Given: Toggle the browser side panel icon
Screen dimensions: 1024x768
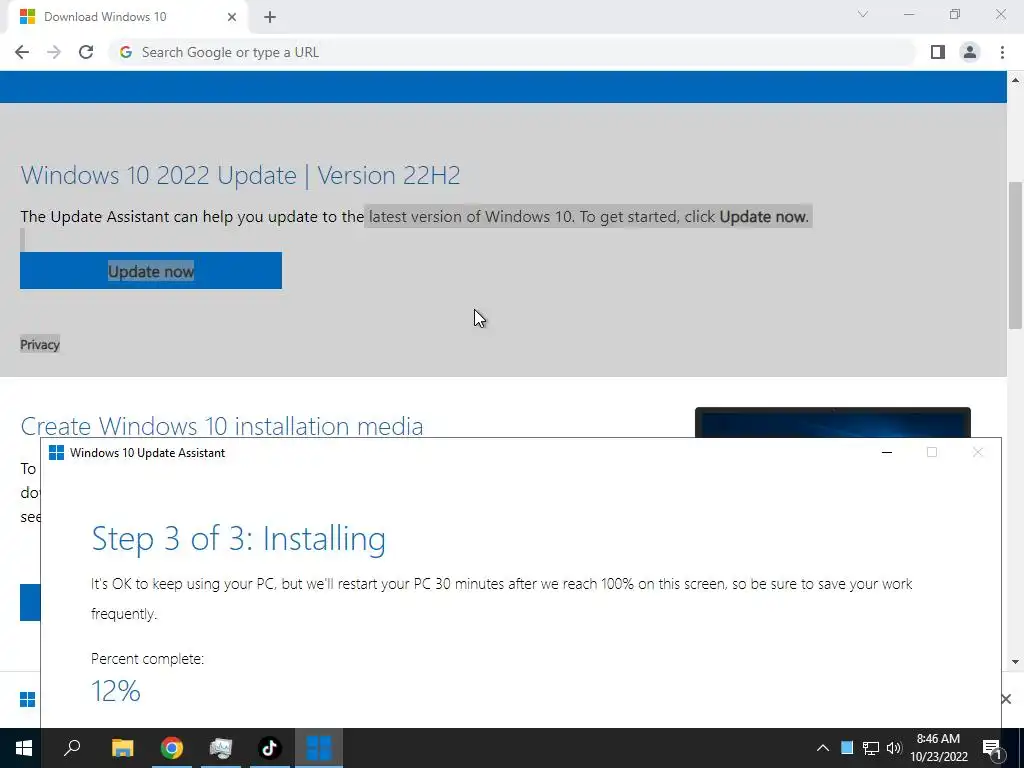Looking at the screenshot, I should (x=938, y=52).
